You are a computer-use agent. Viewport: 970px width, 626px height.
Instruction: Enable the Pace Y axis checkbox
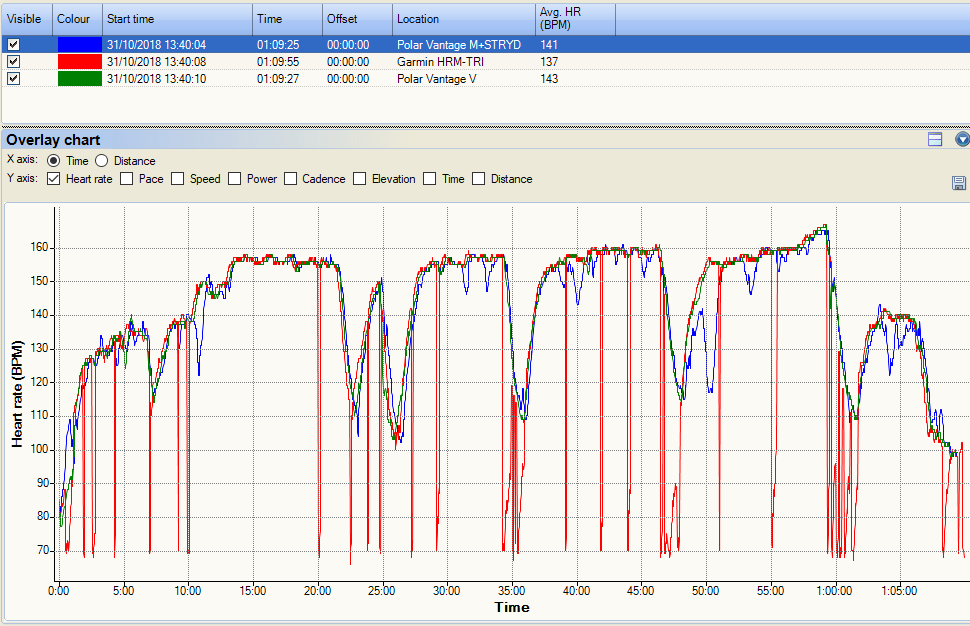point(127,179)
